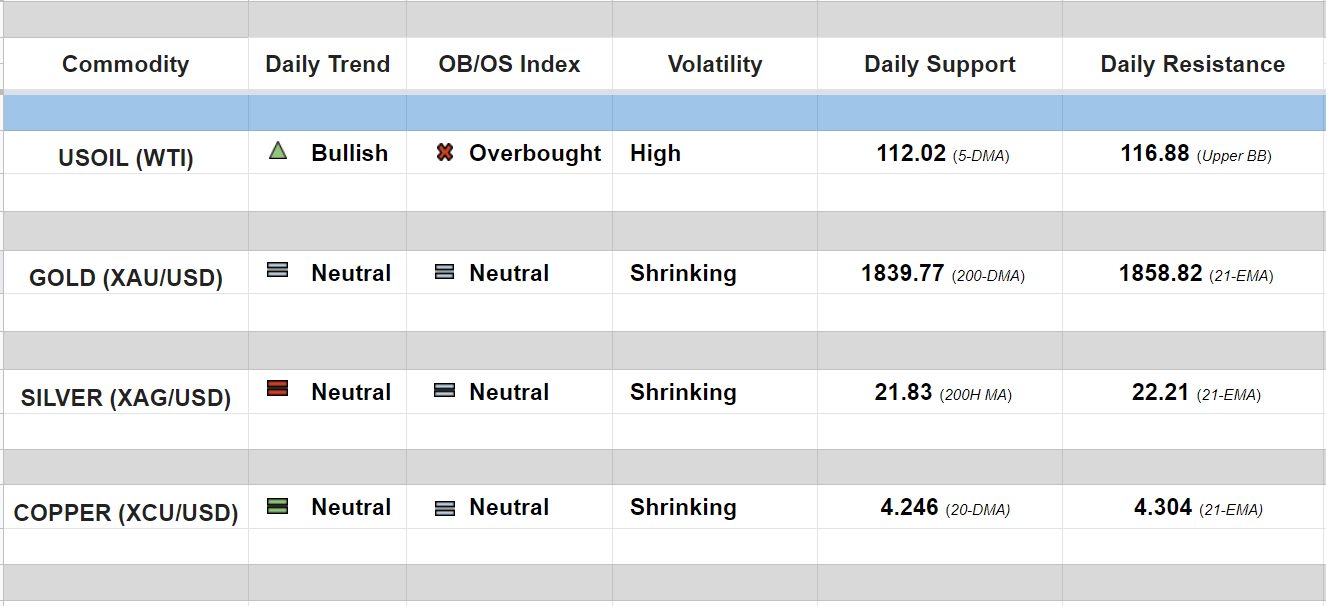This screenshot has width=1326, height=606.
Task: Click the Daily Resistance header cell
Action: [1192, 64]
